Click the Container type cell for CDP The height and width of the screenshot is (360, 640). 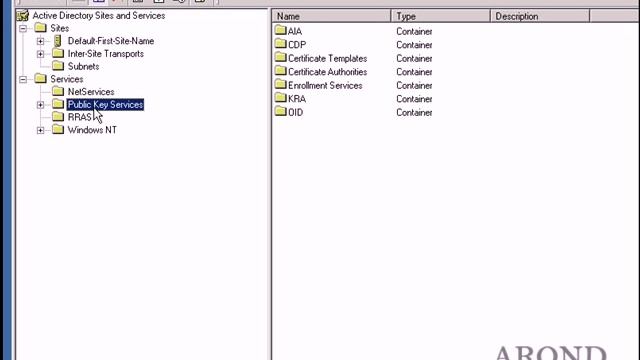(x=414, y=45)
